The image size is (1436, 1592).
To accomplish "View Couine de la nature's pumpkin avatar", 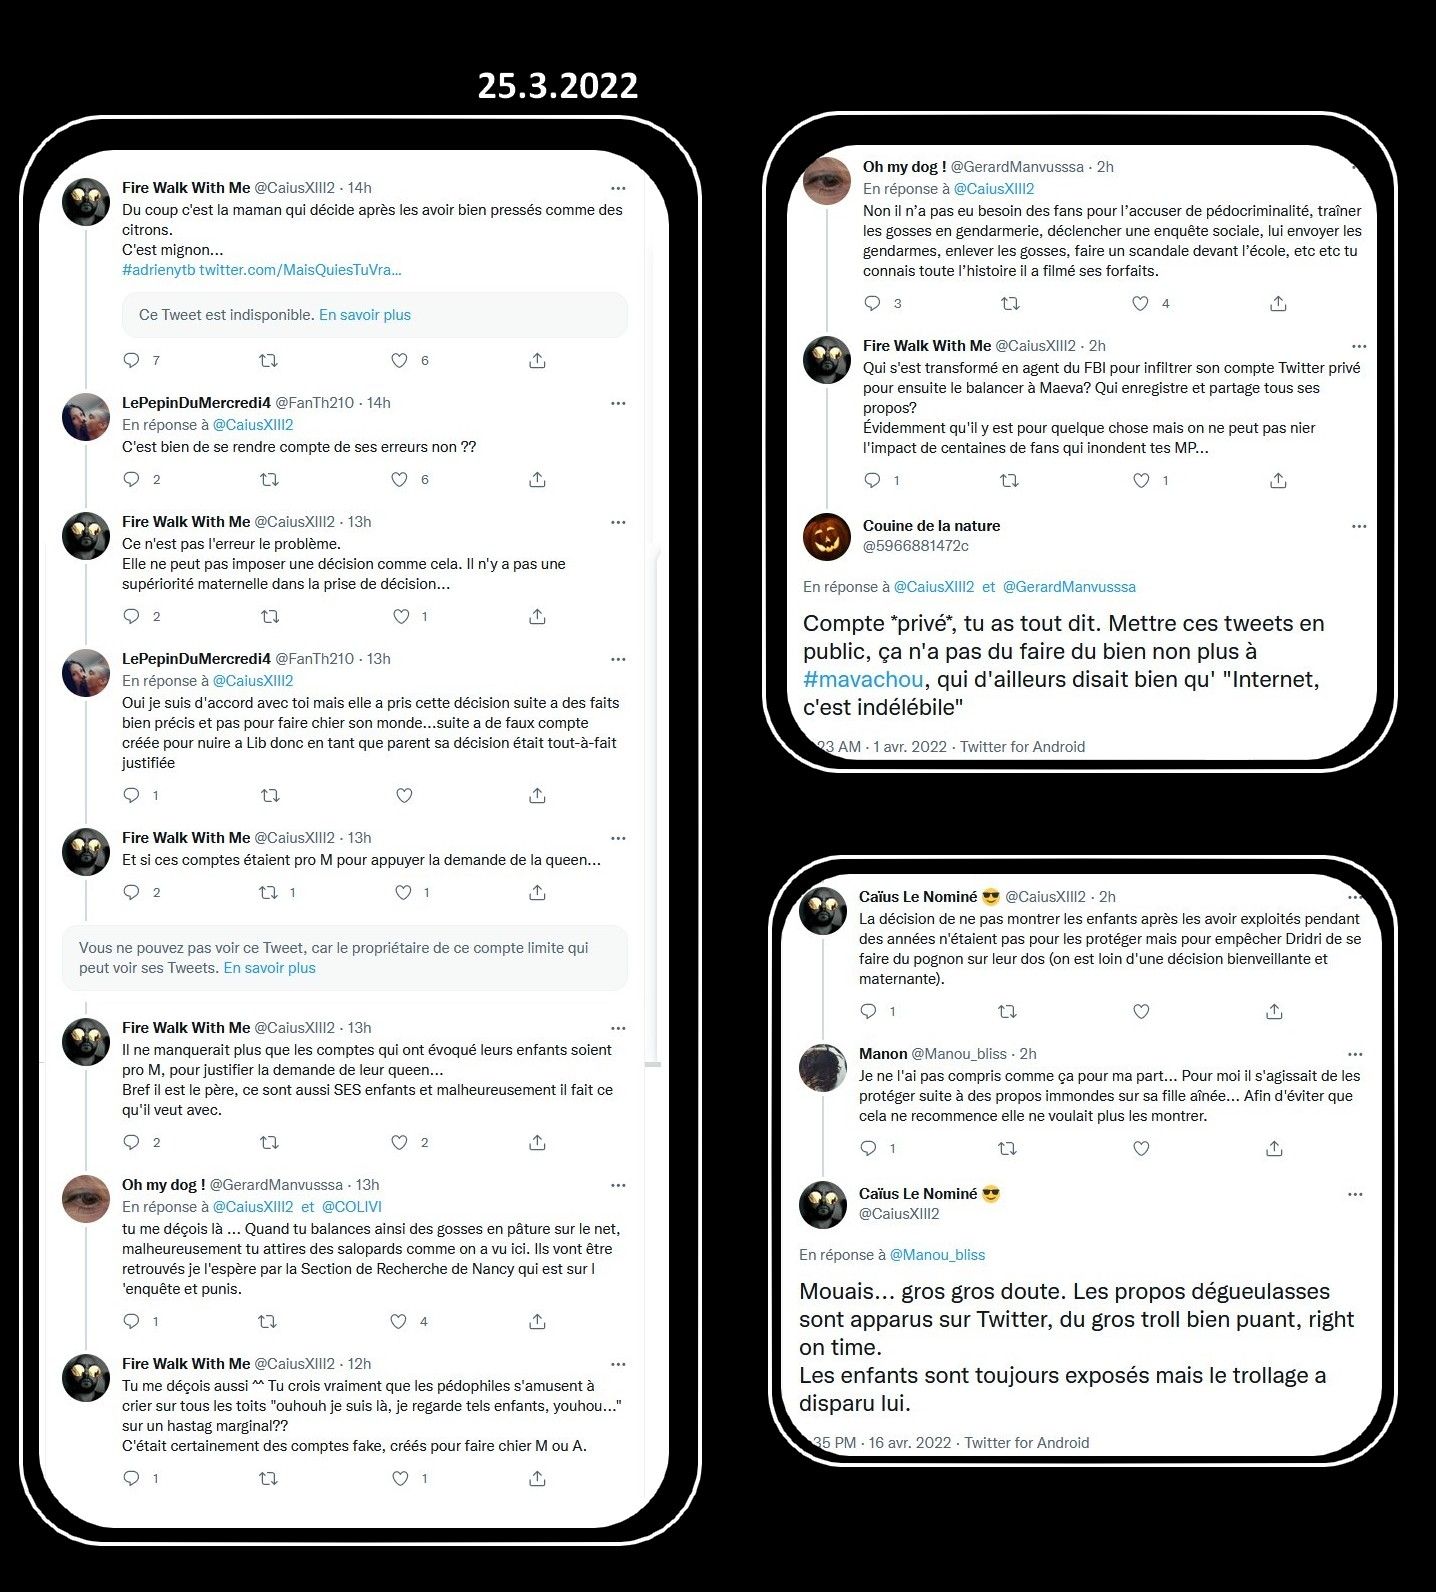I will (827, 537).
